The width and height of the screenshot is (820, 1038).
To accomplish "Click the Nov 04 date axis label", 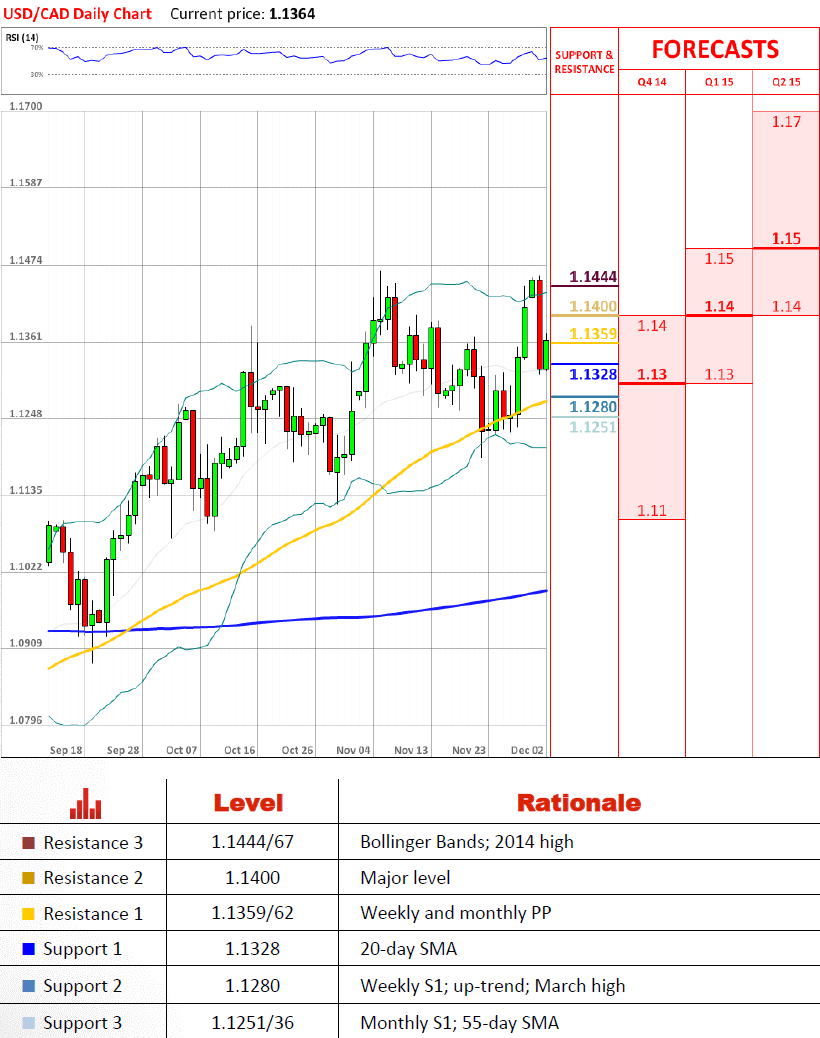I will click(353, 750).
